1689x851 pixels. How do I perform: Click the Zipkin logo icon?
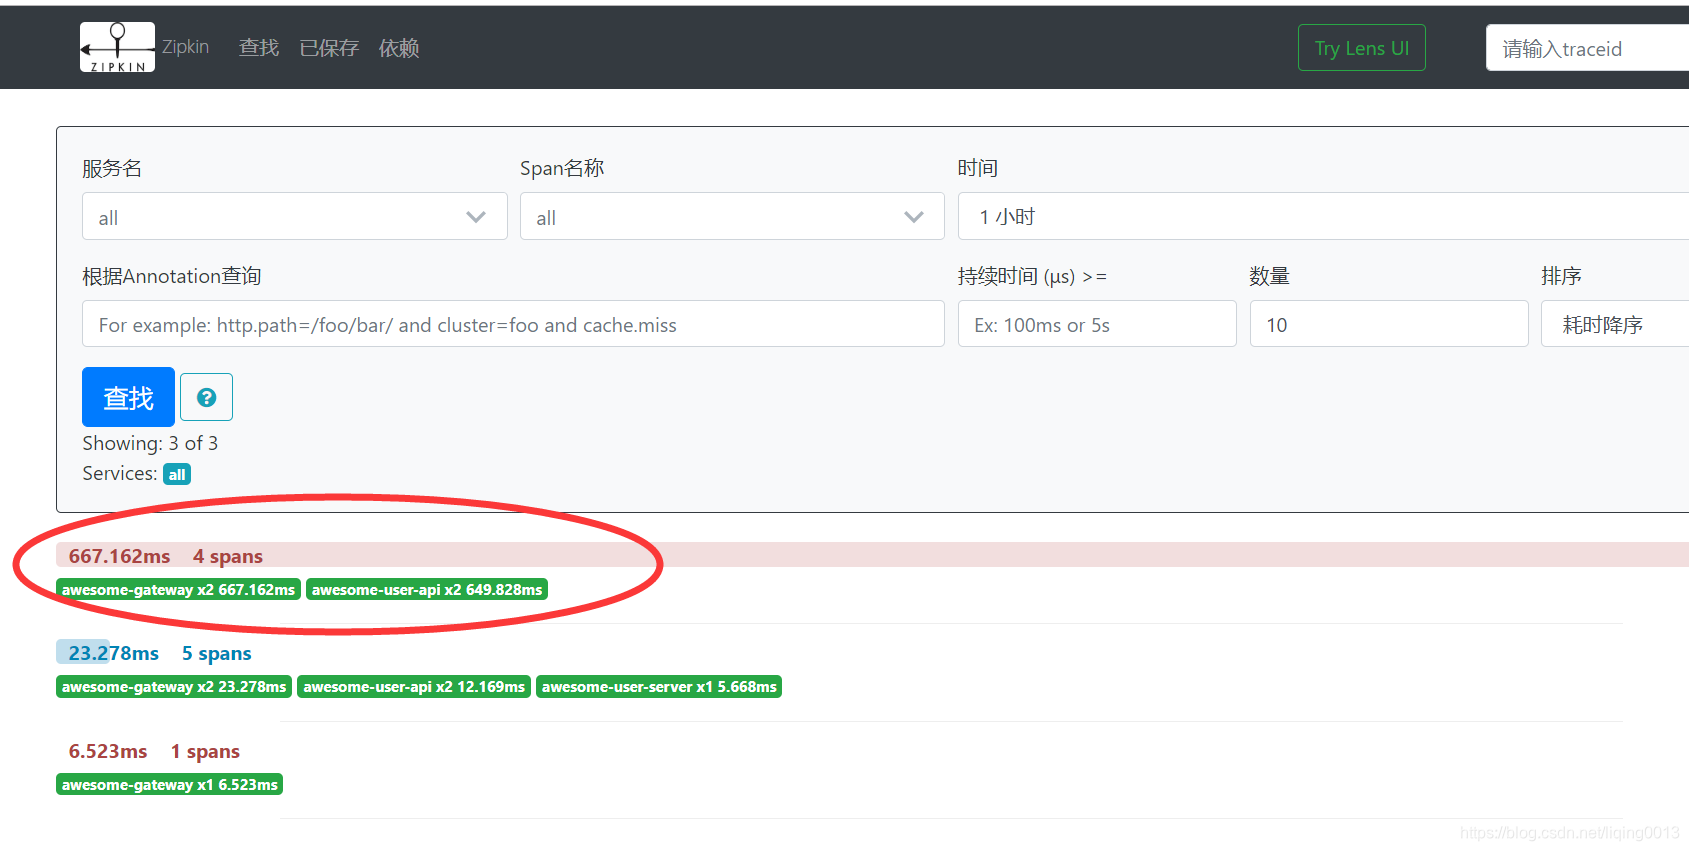pyautogui.click(x=117, y=47)
